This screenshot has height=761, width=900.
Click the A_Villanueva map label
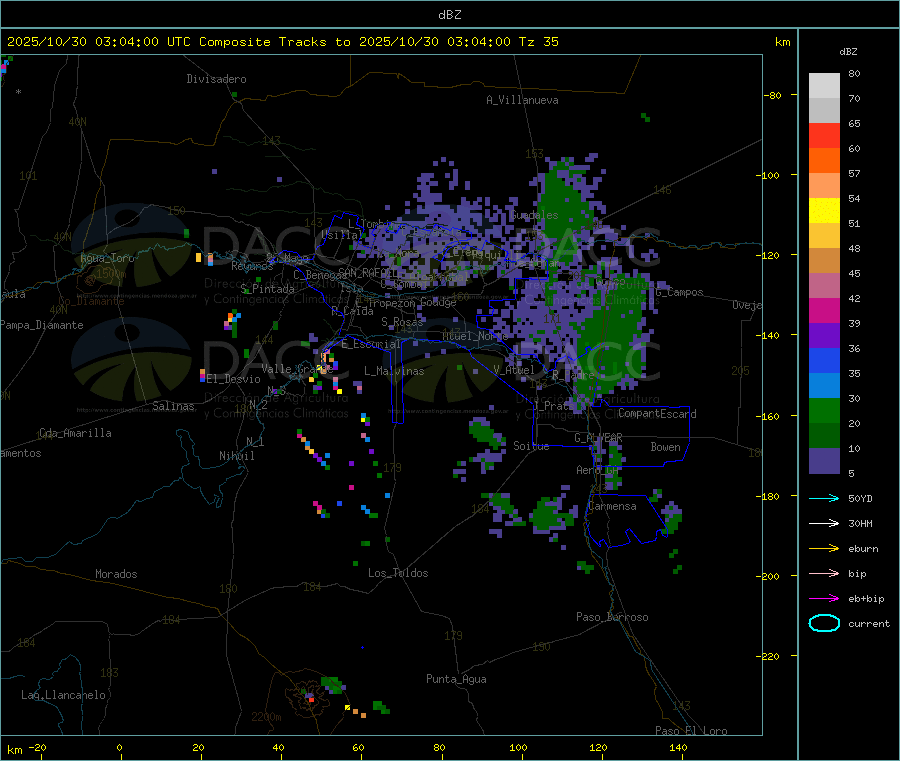[522, 100]
